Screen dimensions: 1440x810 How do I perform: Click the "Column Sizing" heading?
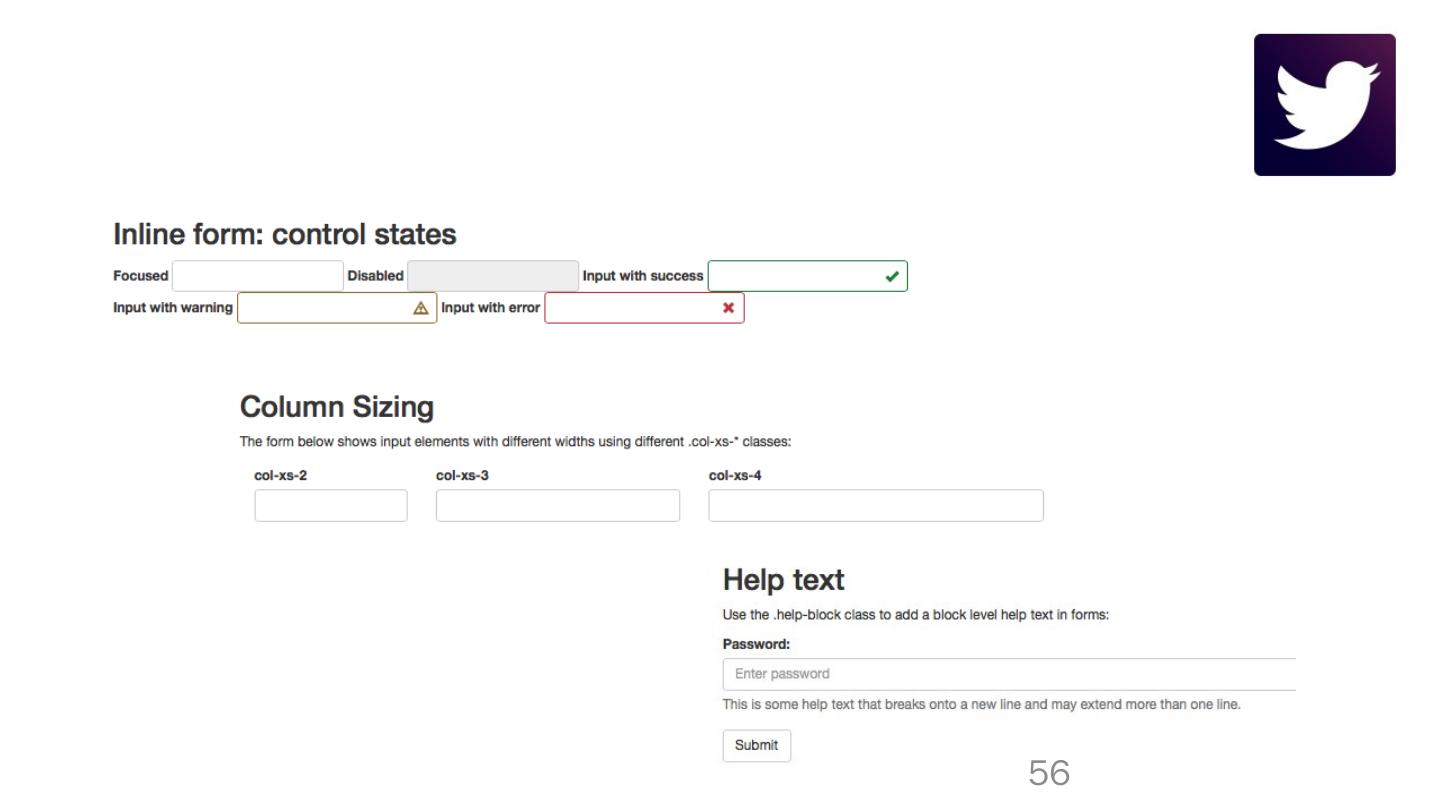(x=337, y=407)
